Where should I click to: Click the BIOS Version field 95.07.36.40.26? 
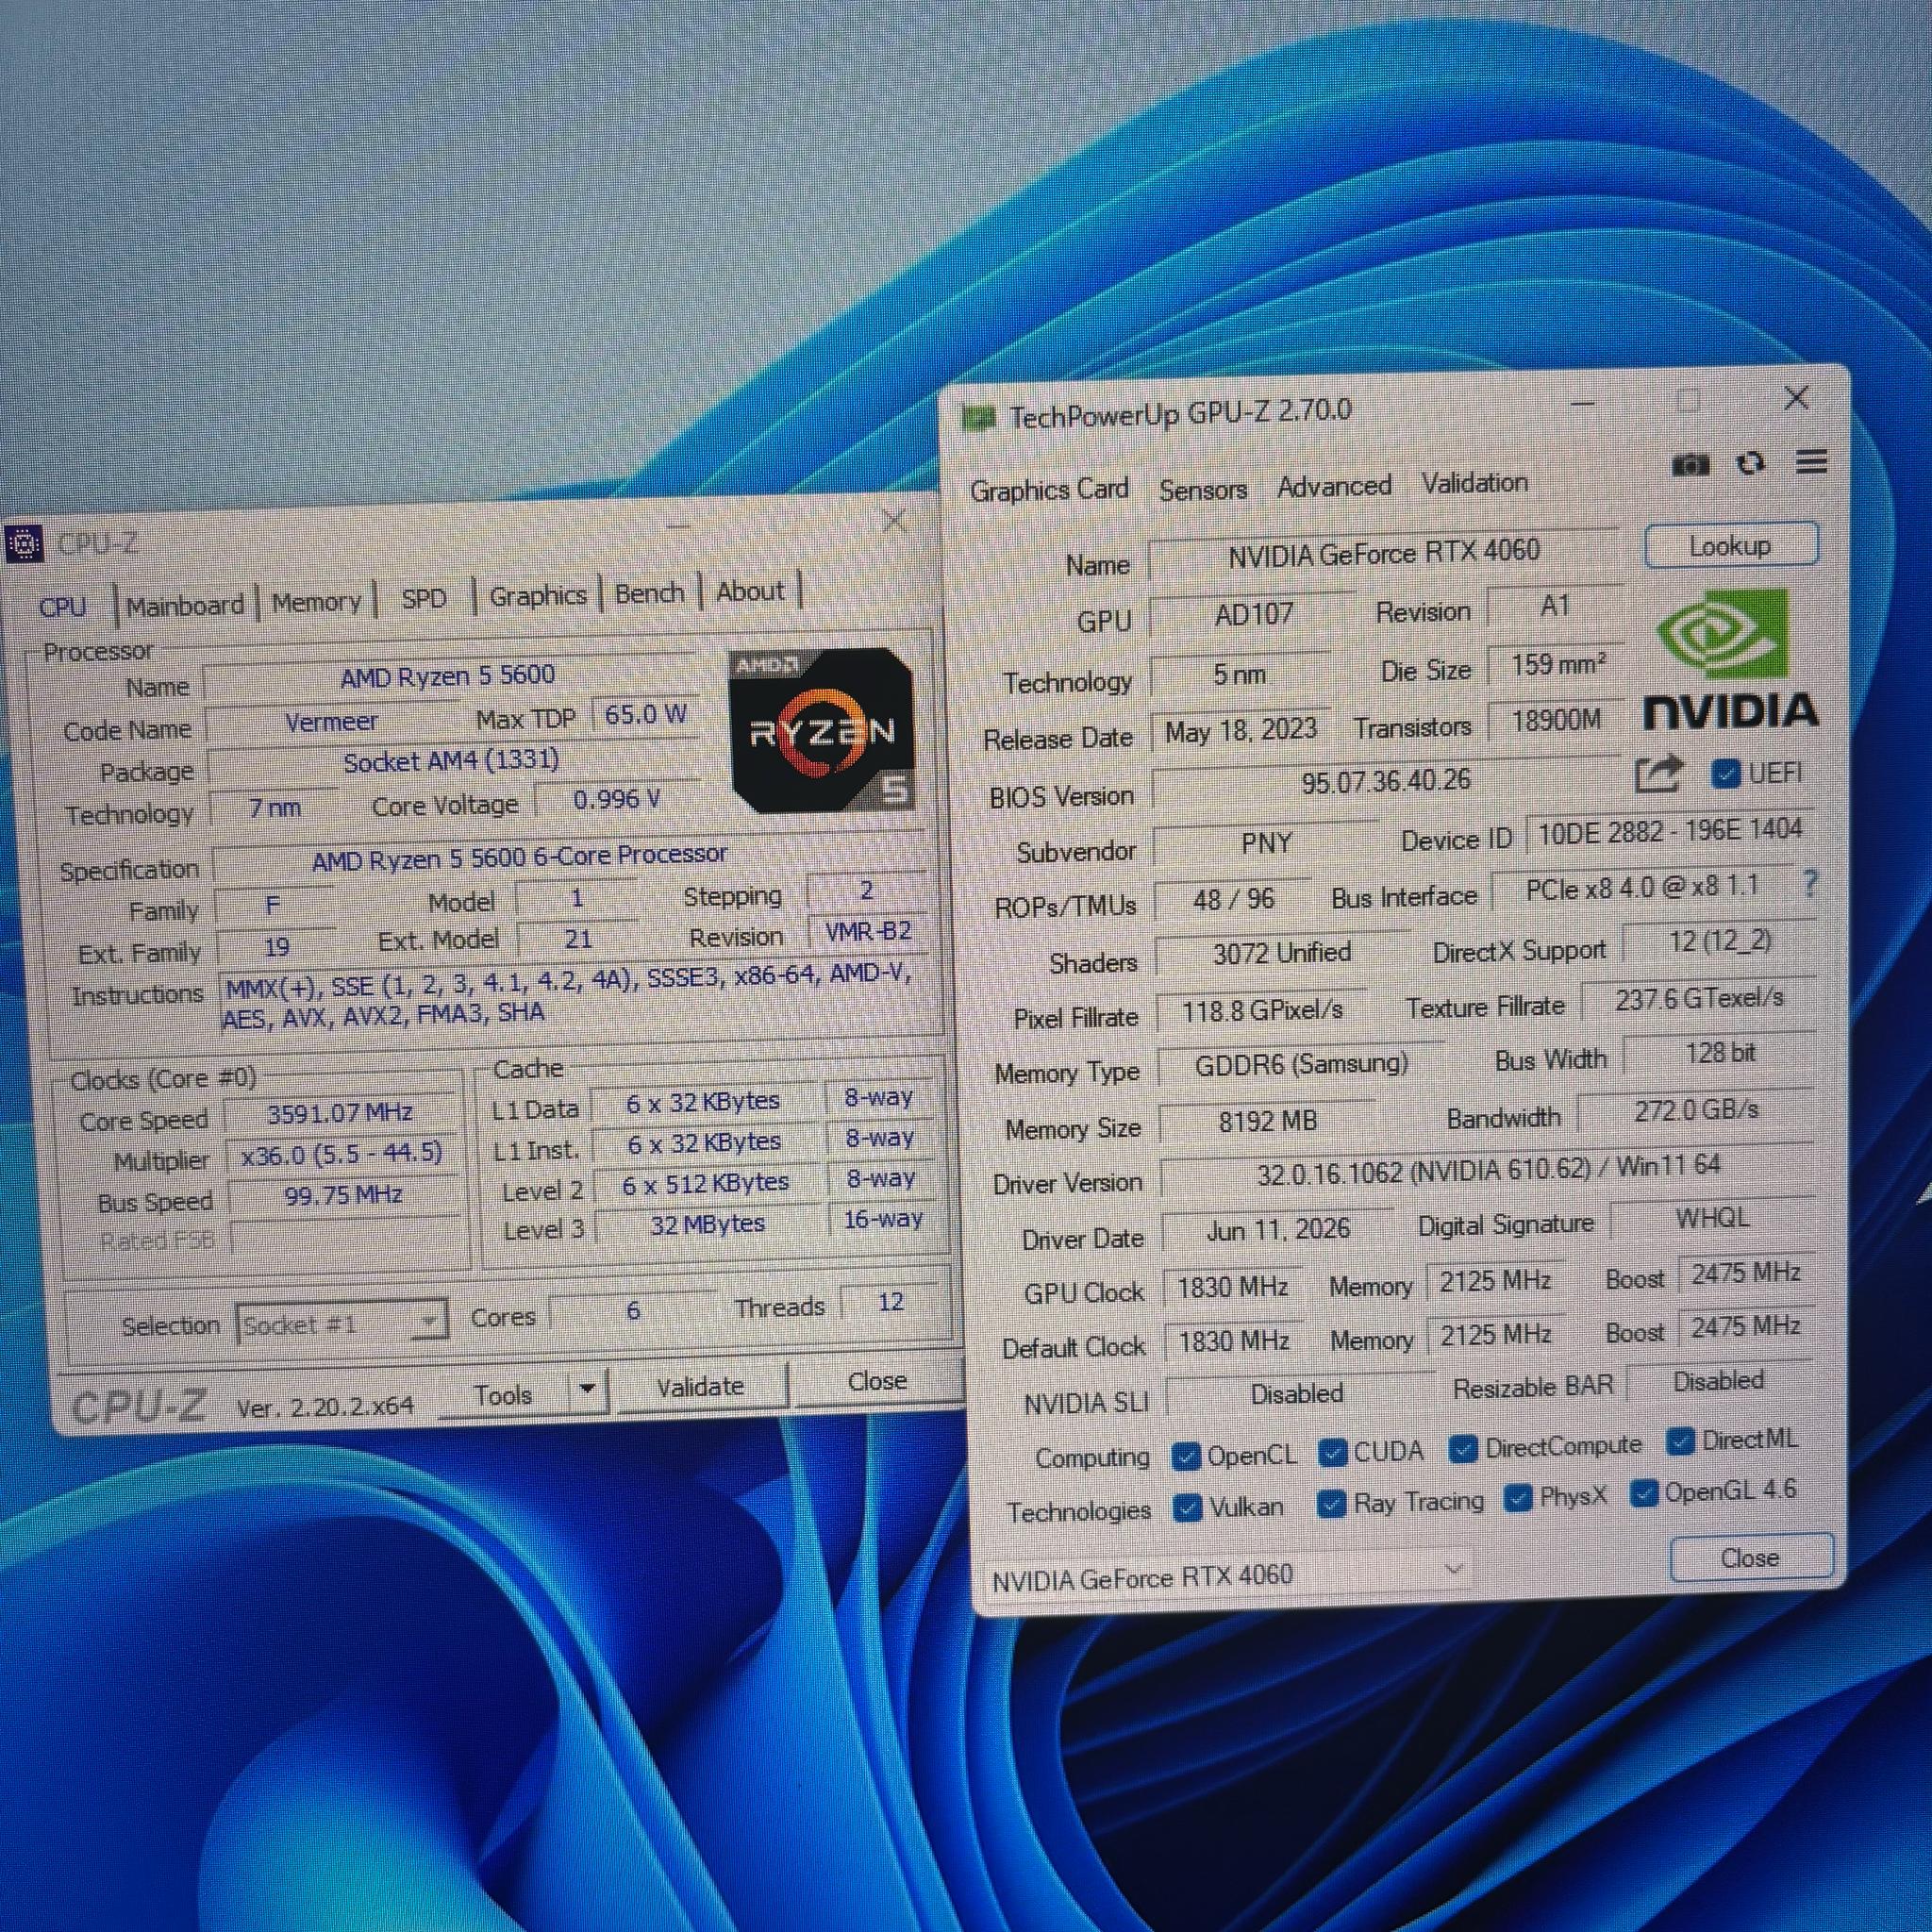point(1386,781)
